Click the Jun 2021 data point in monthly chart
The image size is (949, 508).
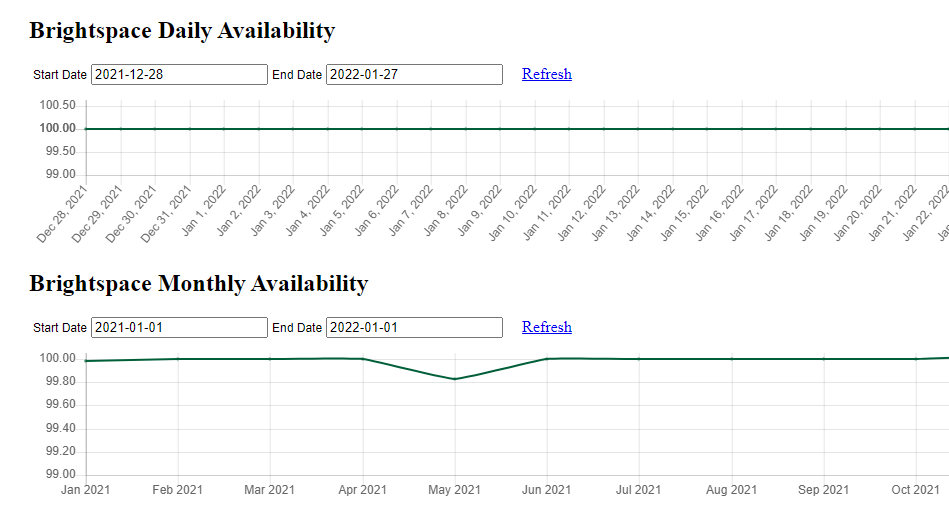[x=547, y=358]
